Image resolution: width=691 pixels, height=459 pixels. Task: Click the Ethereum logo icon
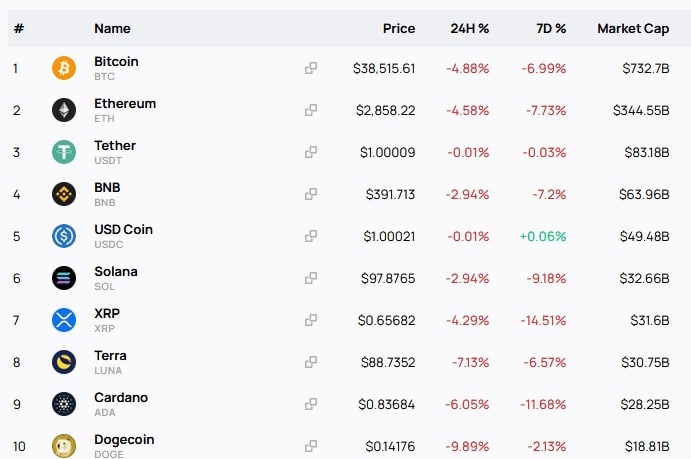(x=64, y=110)
